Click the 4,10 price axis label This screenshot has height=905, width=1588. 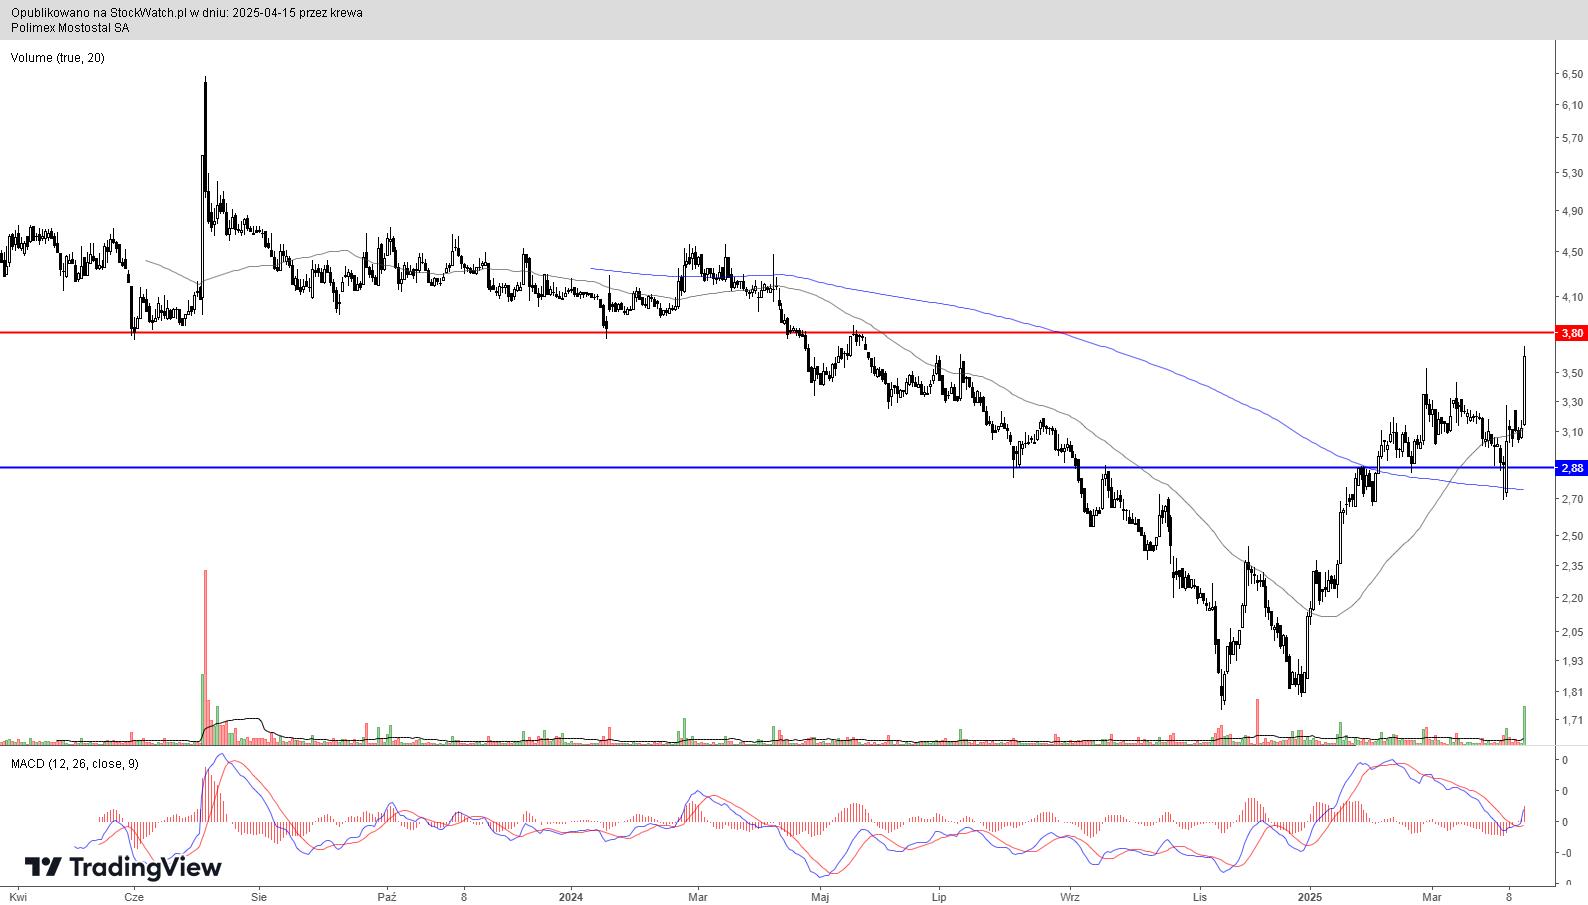tap(1572, 297)
